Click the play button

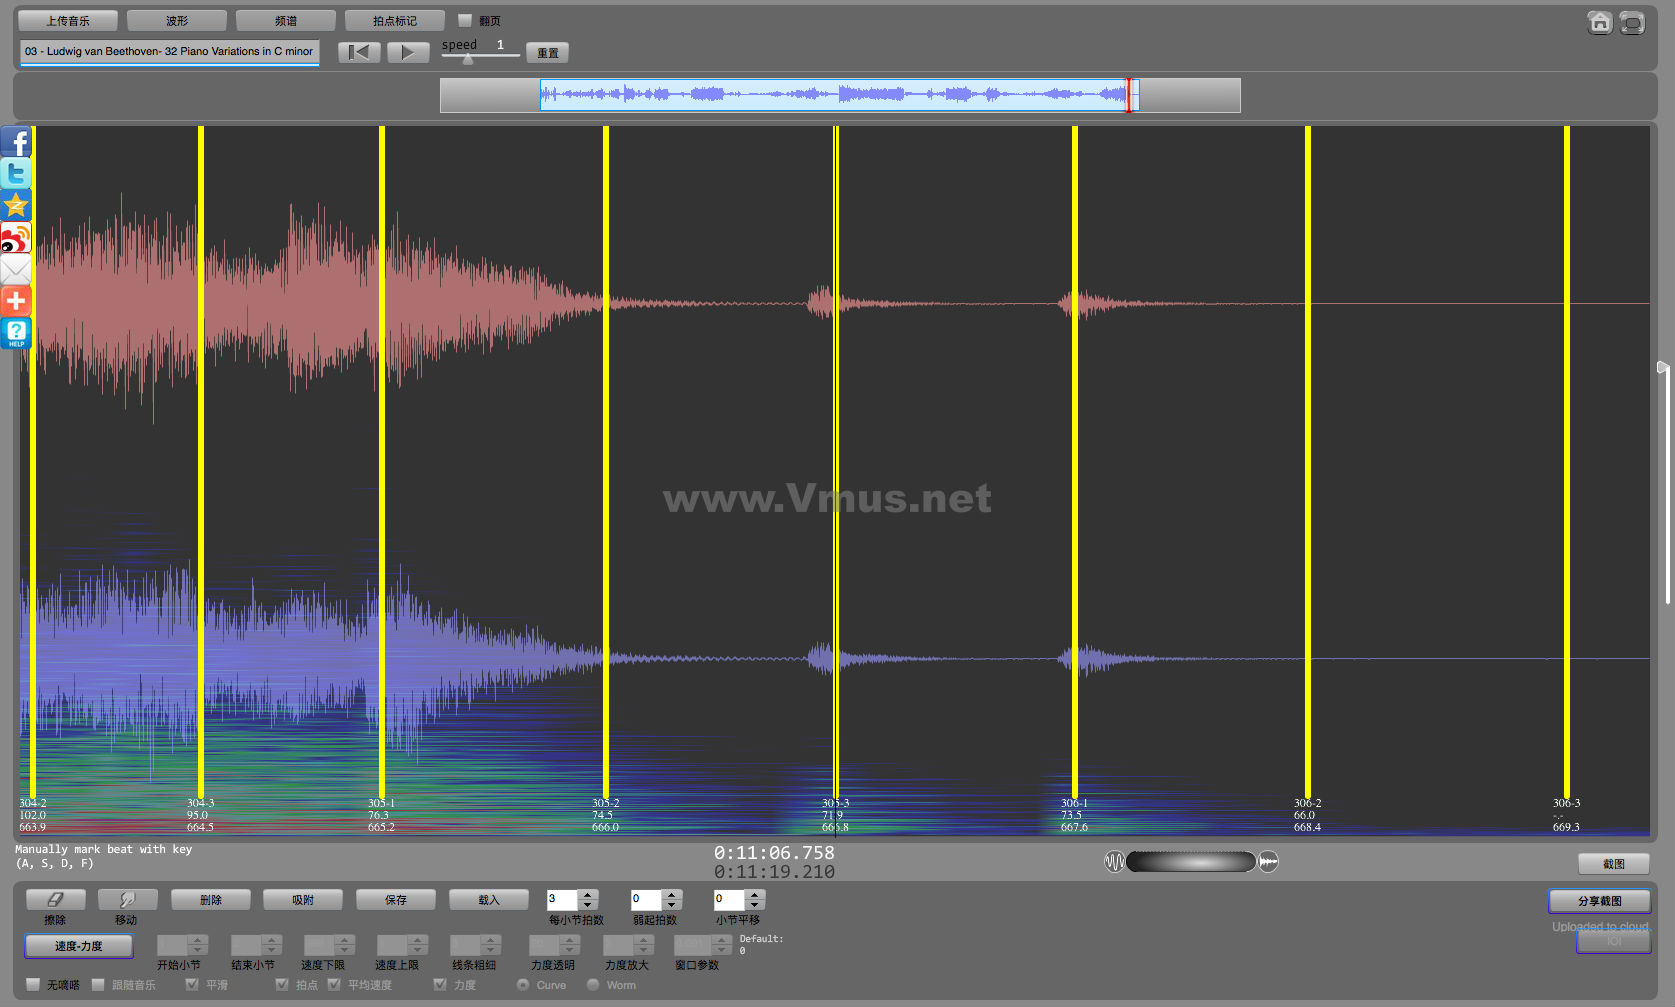point(408,52)
